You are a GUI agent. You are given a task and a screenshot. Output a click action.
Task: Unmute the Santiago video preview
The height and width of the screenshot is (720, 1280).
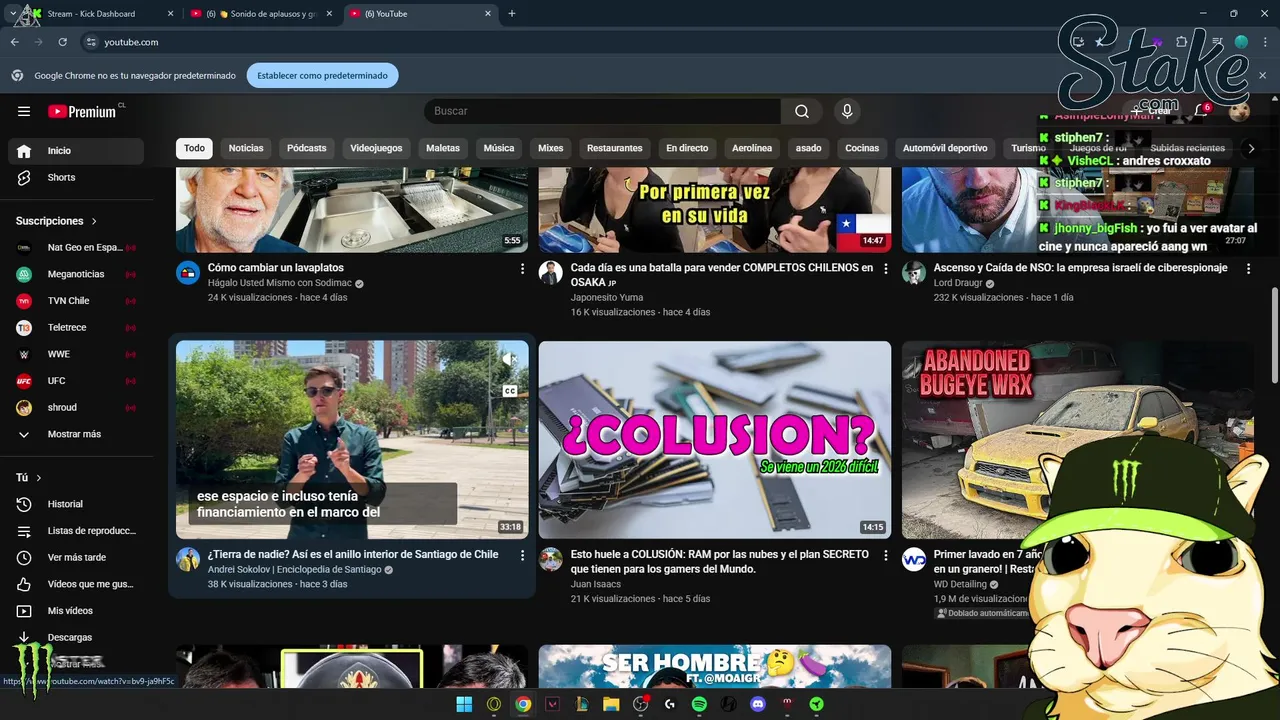(510, 358)
